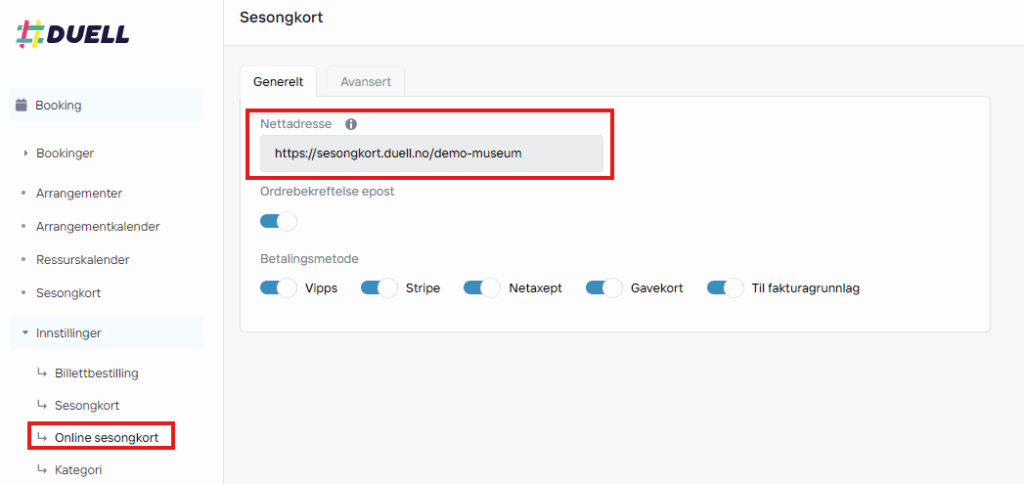
Task: Click the arrow icon beside Kategori
Action: point(42,469)
